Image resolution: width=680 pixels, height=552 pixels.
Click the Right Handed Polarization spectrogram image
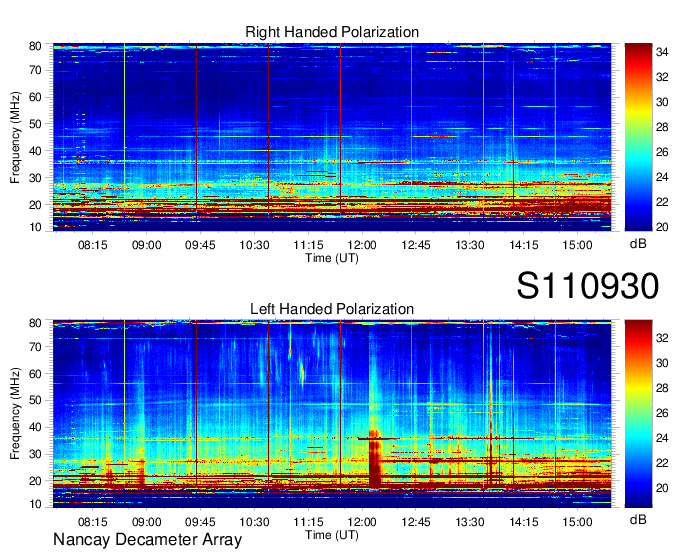point(332,137)
